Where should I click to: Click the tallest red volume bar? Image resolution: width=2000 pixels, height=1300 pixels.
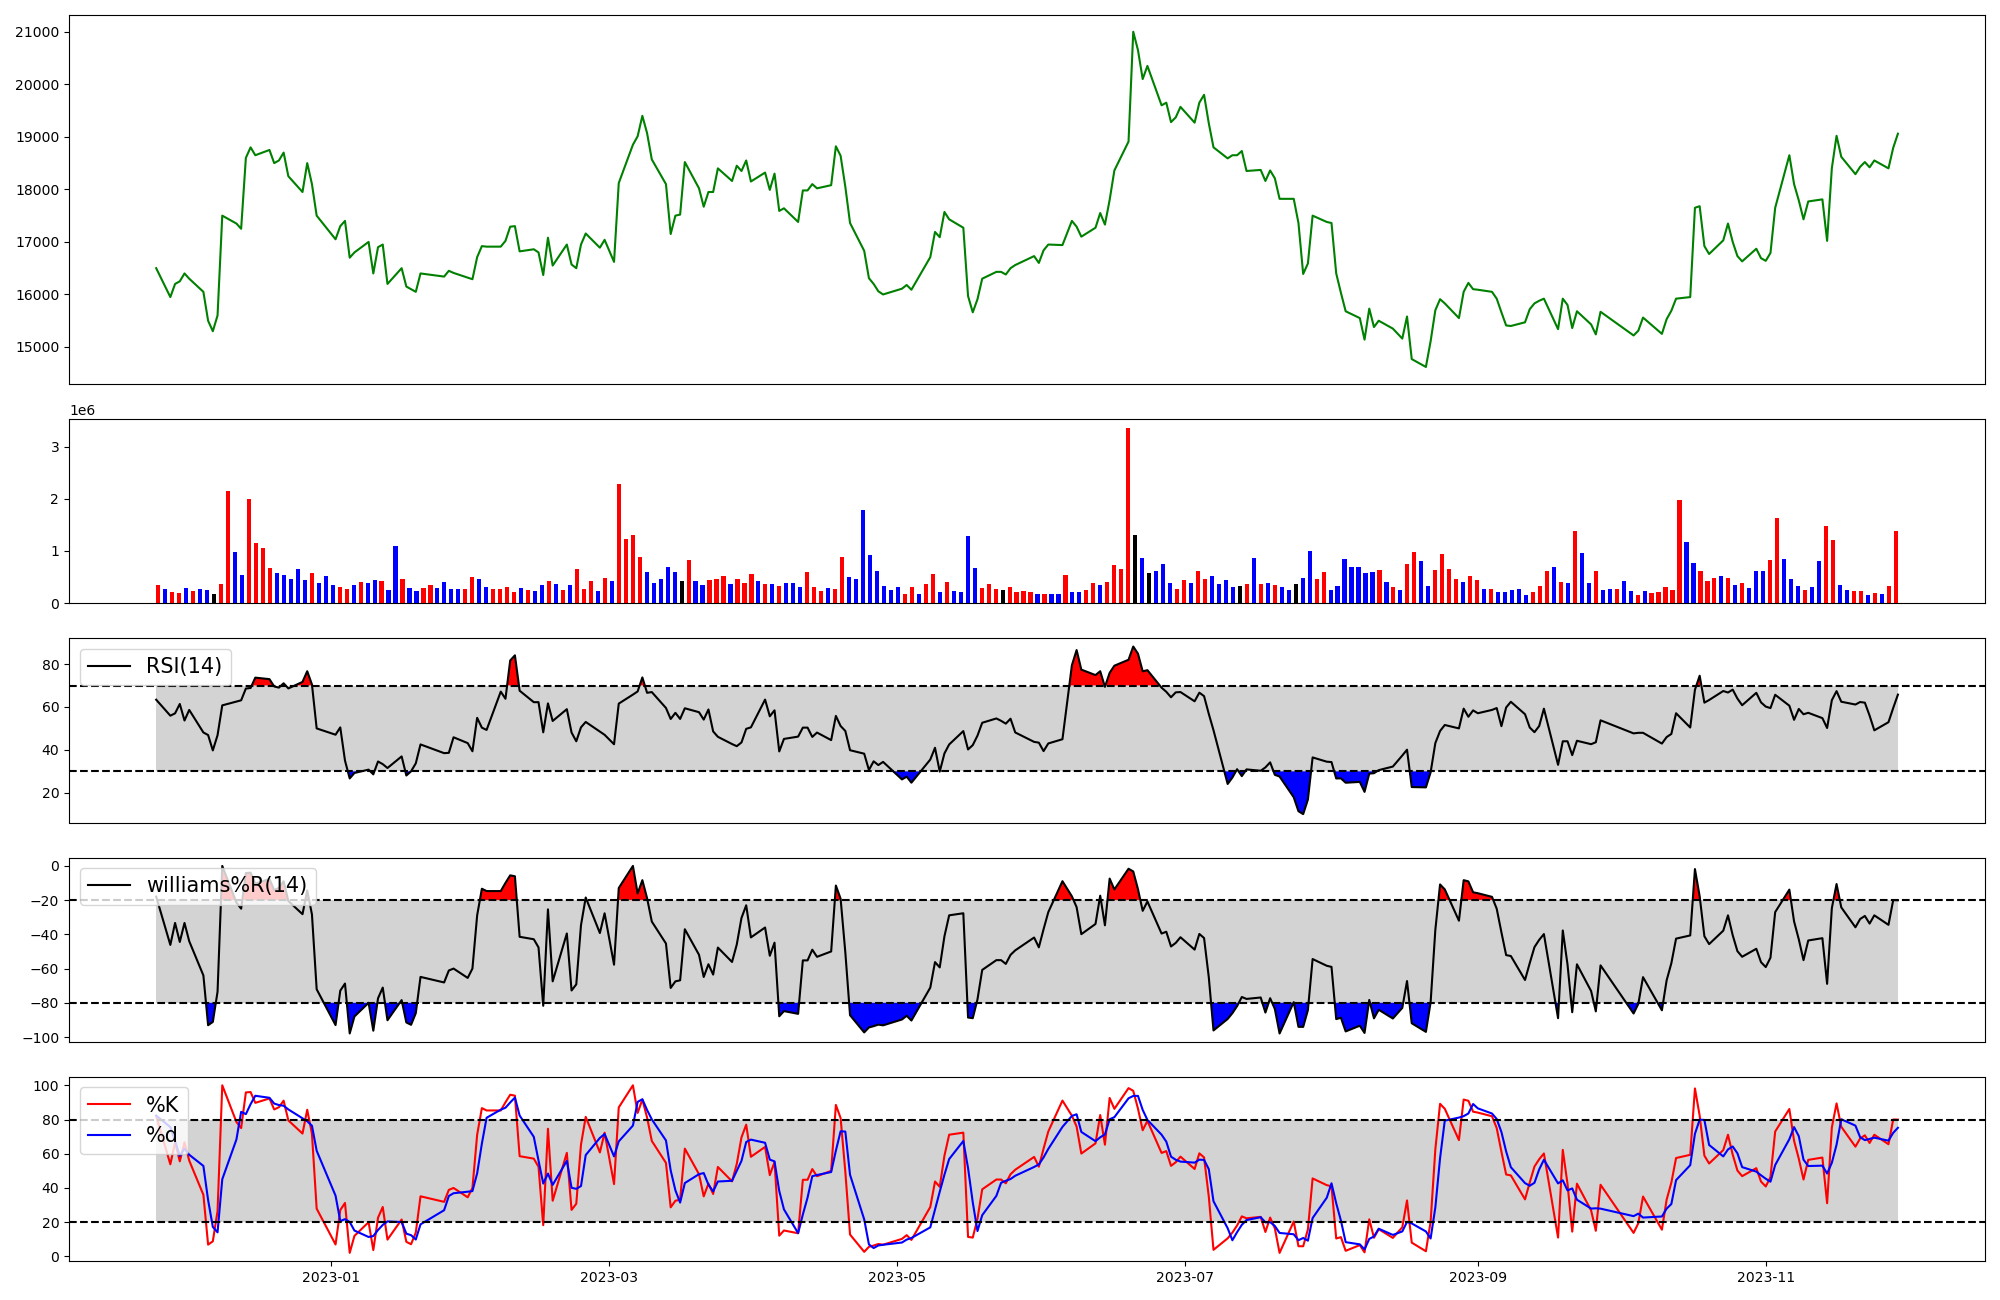click(1128, 515)
